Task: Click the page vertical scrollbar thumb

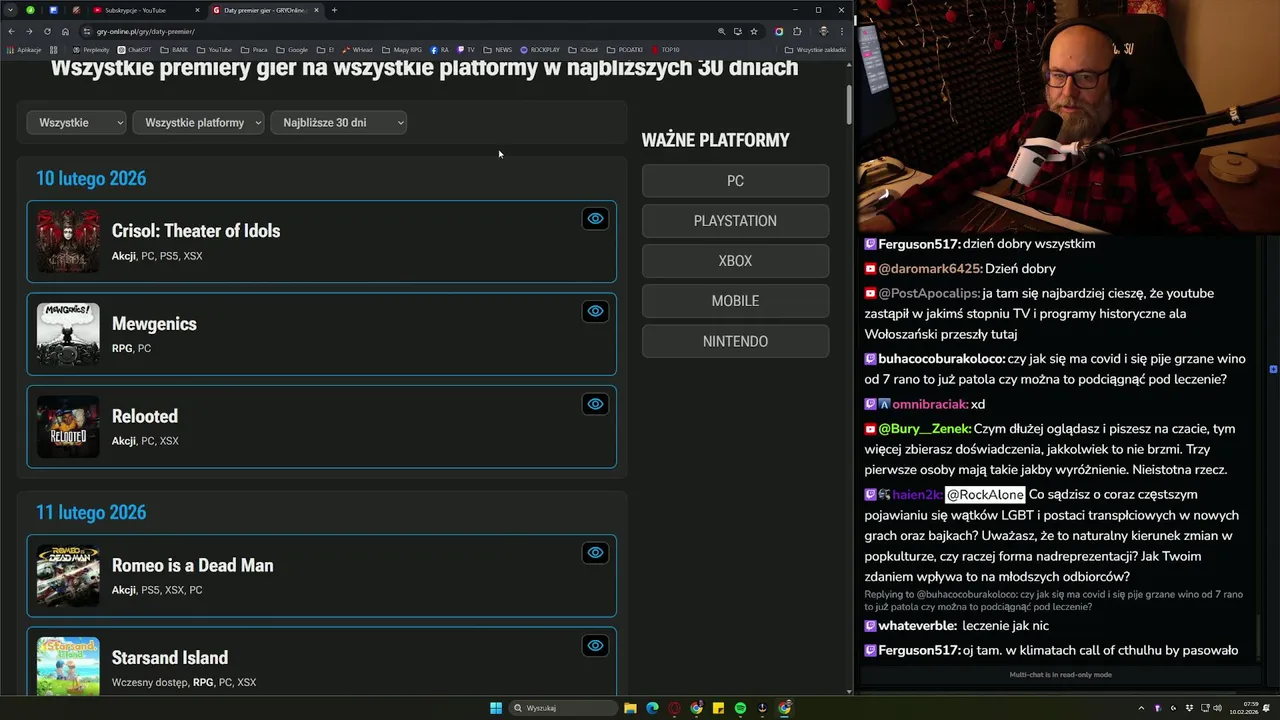Action: pyautogui.click(x=849, y=104)
